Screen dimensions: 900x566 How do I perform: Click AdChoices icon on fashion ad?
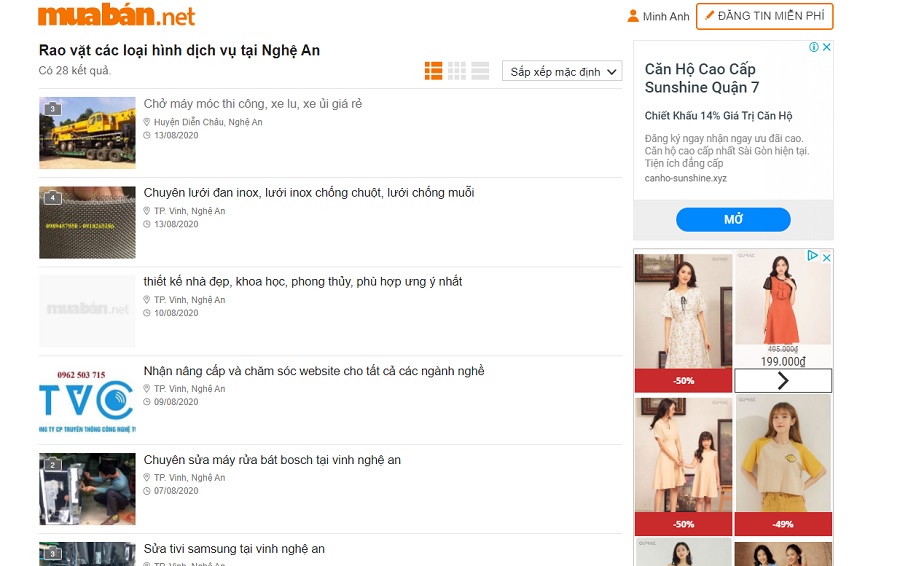pos(812,255)
